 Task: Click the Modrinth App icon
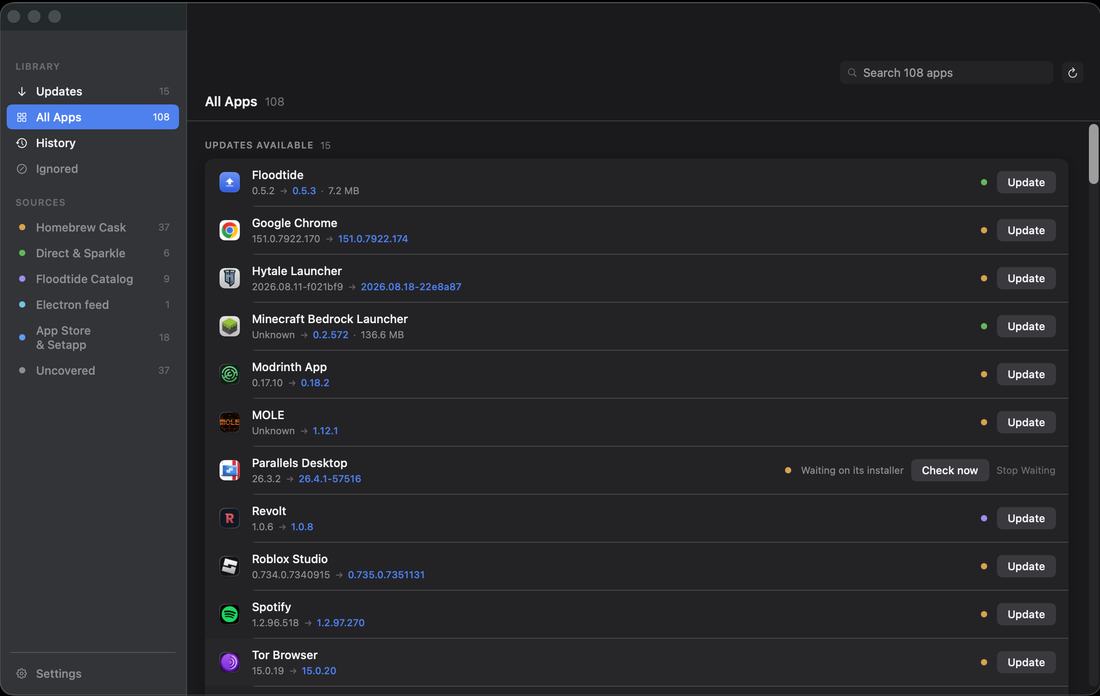[x=229, y=375]
